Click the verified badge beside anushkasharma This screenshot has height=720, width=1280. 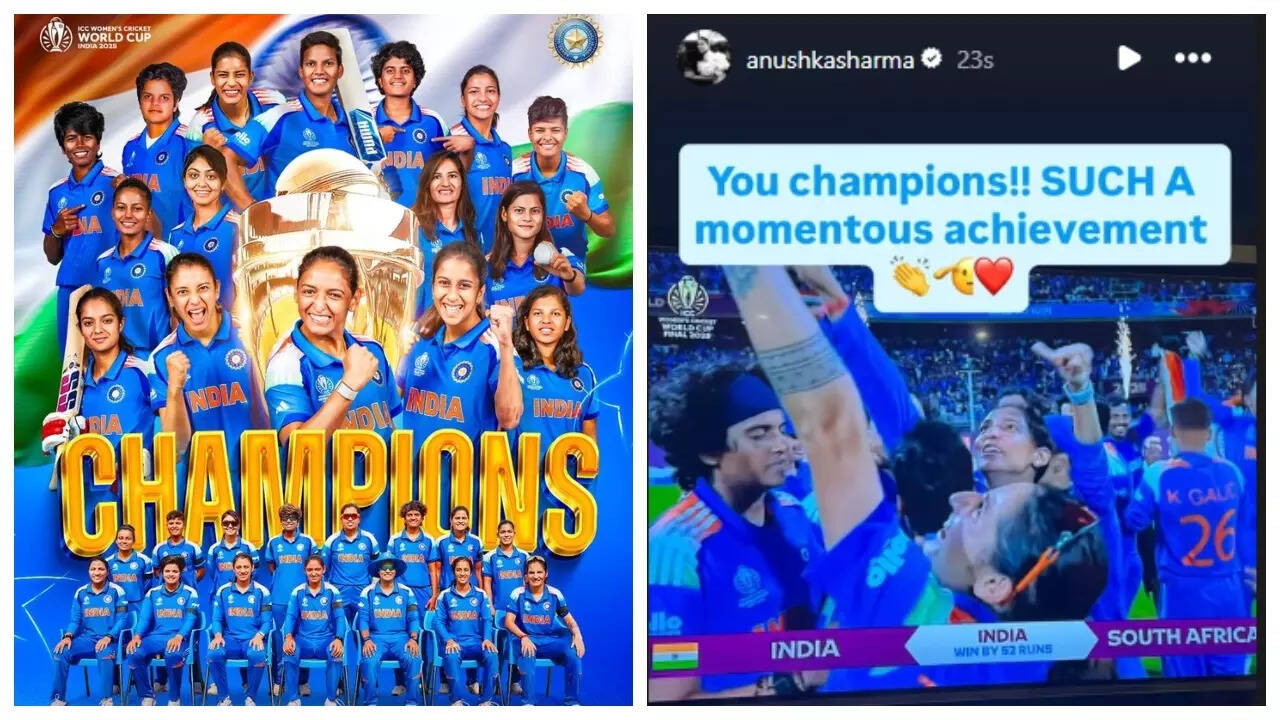pyautogui.click(x=931, y=59)
